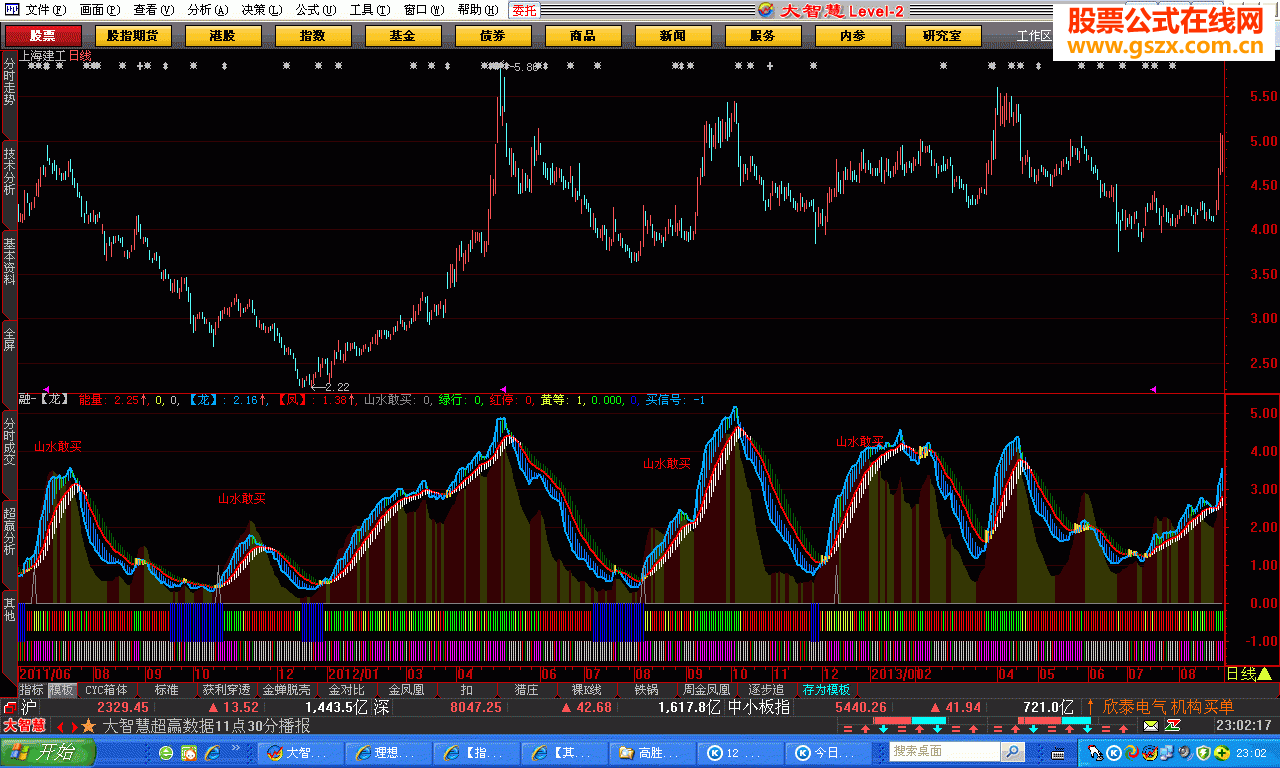Click the star icon beside the news ticker
The height and width of the screenshot is (768, 1280).
(89, 726)
